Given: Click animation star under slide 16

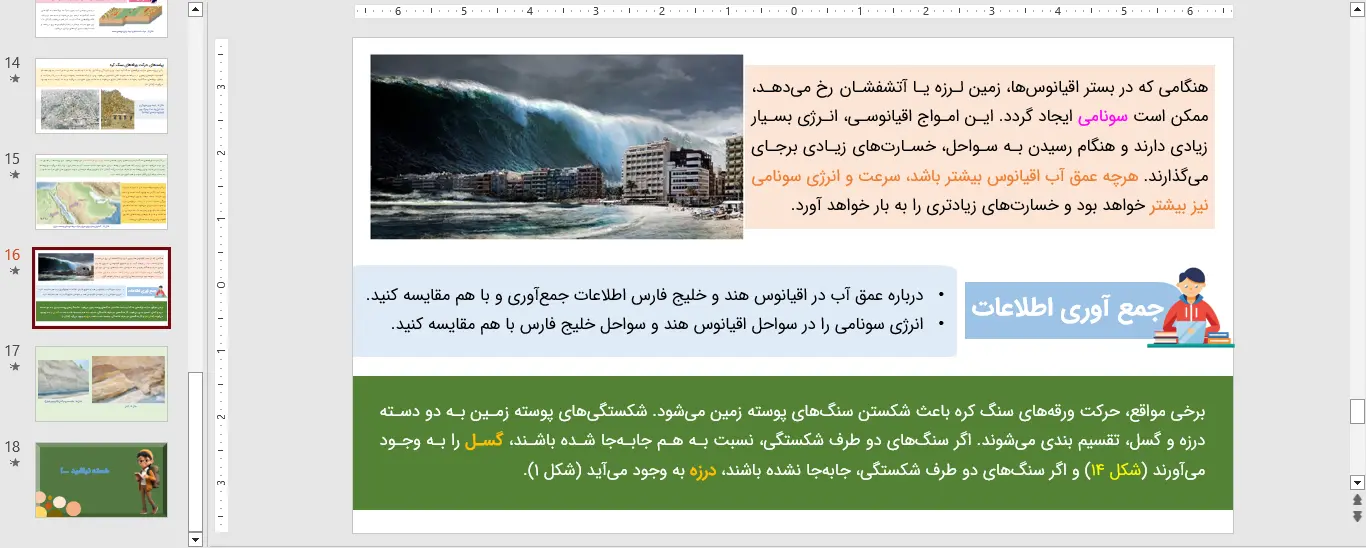Looking at the screenshot, I should [14, 271].
